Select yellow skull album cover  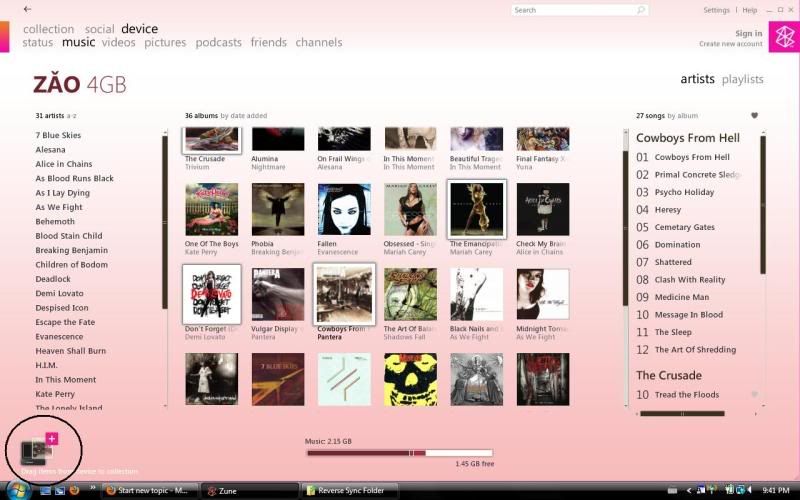tap(410, 379)
